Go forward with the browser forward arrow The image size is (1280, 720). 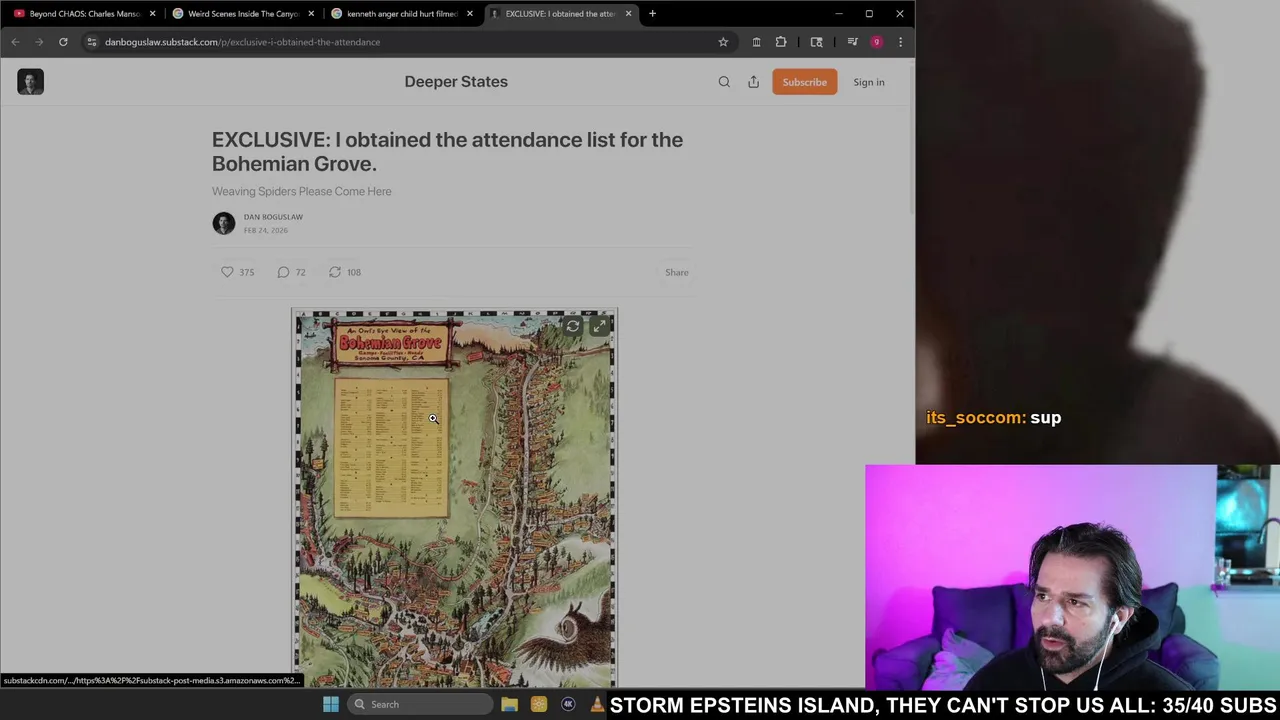(x=39, y=42)
